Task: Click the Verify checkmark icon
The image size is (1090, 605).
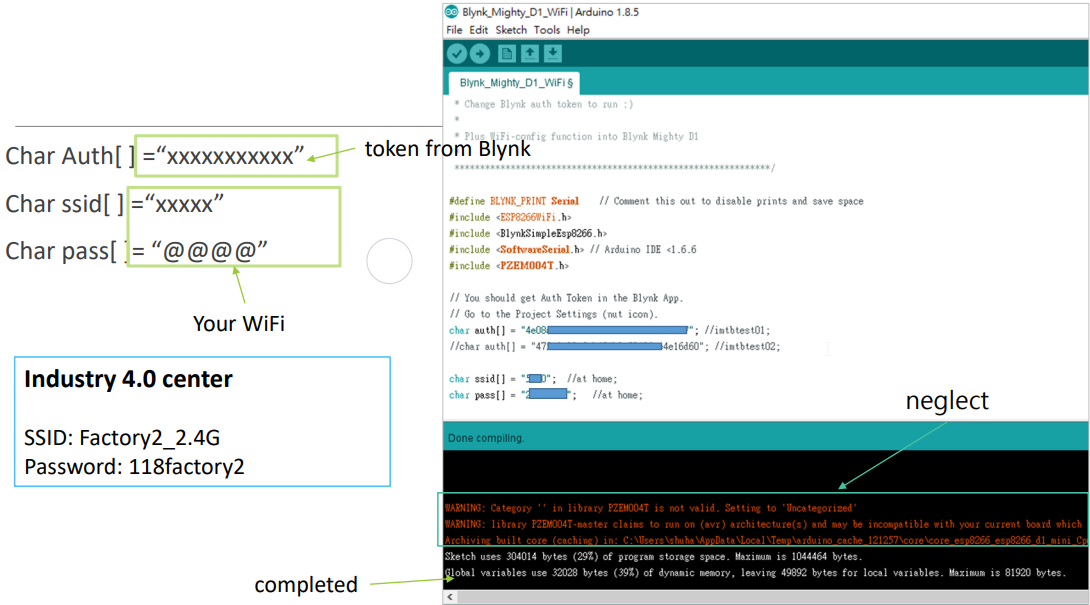Action: [457, 53]
